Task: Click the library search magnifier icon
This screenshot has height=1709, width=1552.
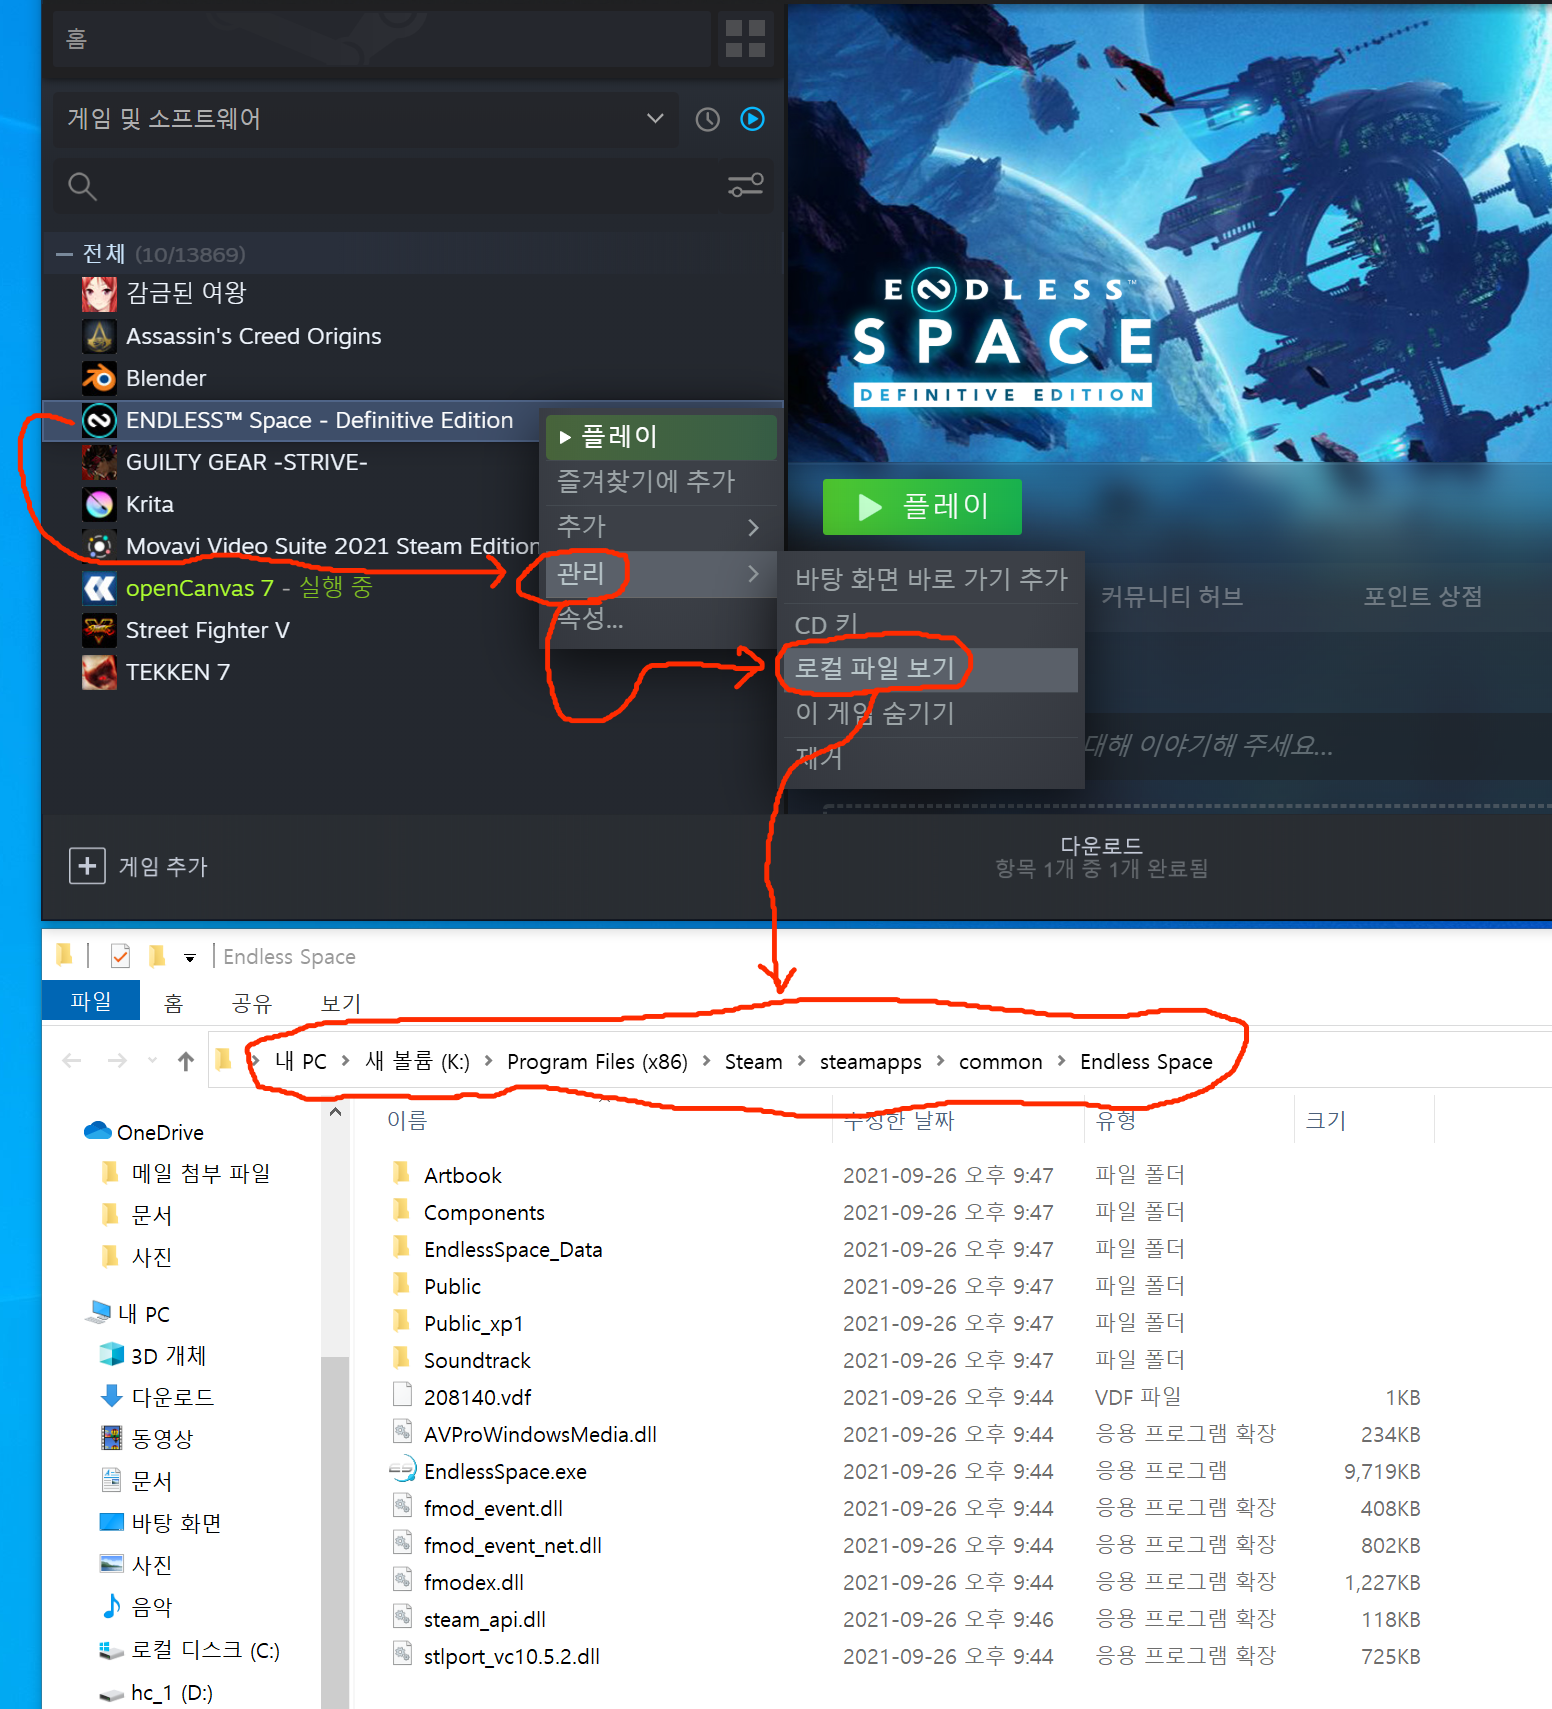Action: pos(82,186)
